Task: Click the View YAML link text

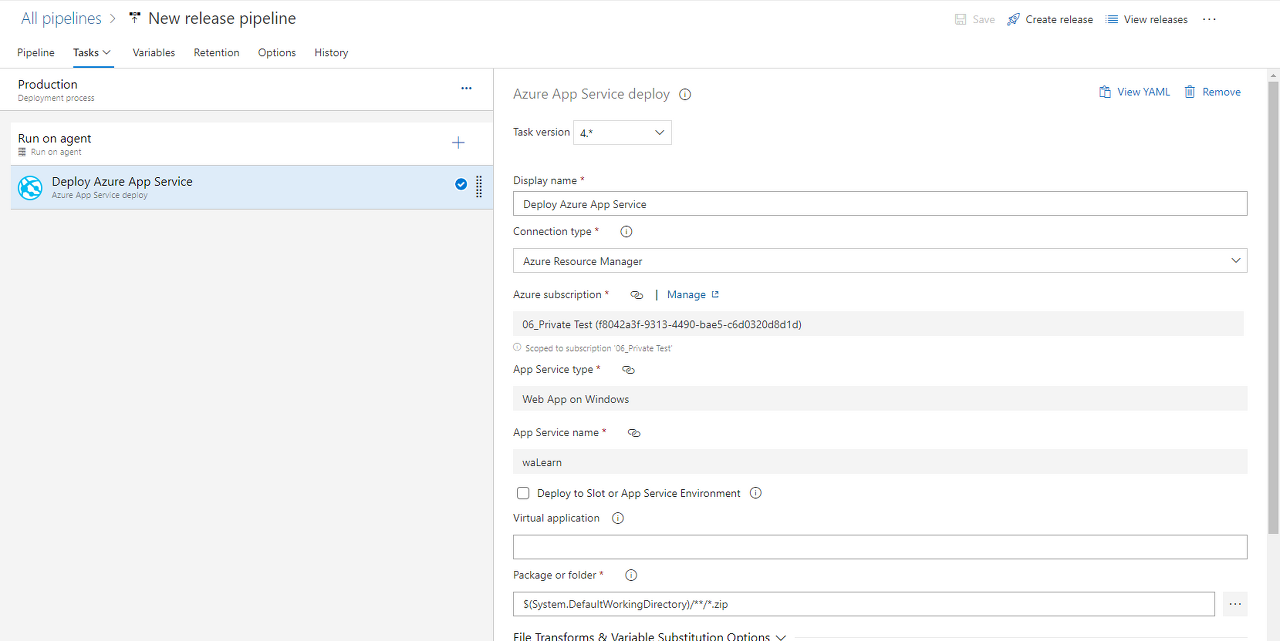Action: coord(1143,92)
